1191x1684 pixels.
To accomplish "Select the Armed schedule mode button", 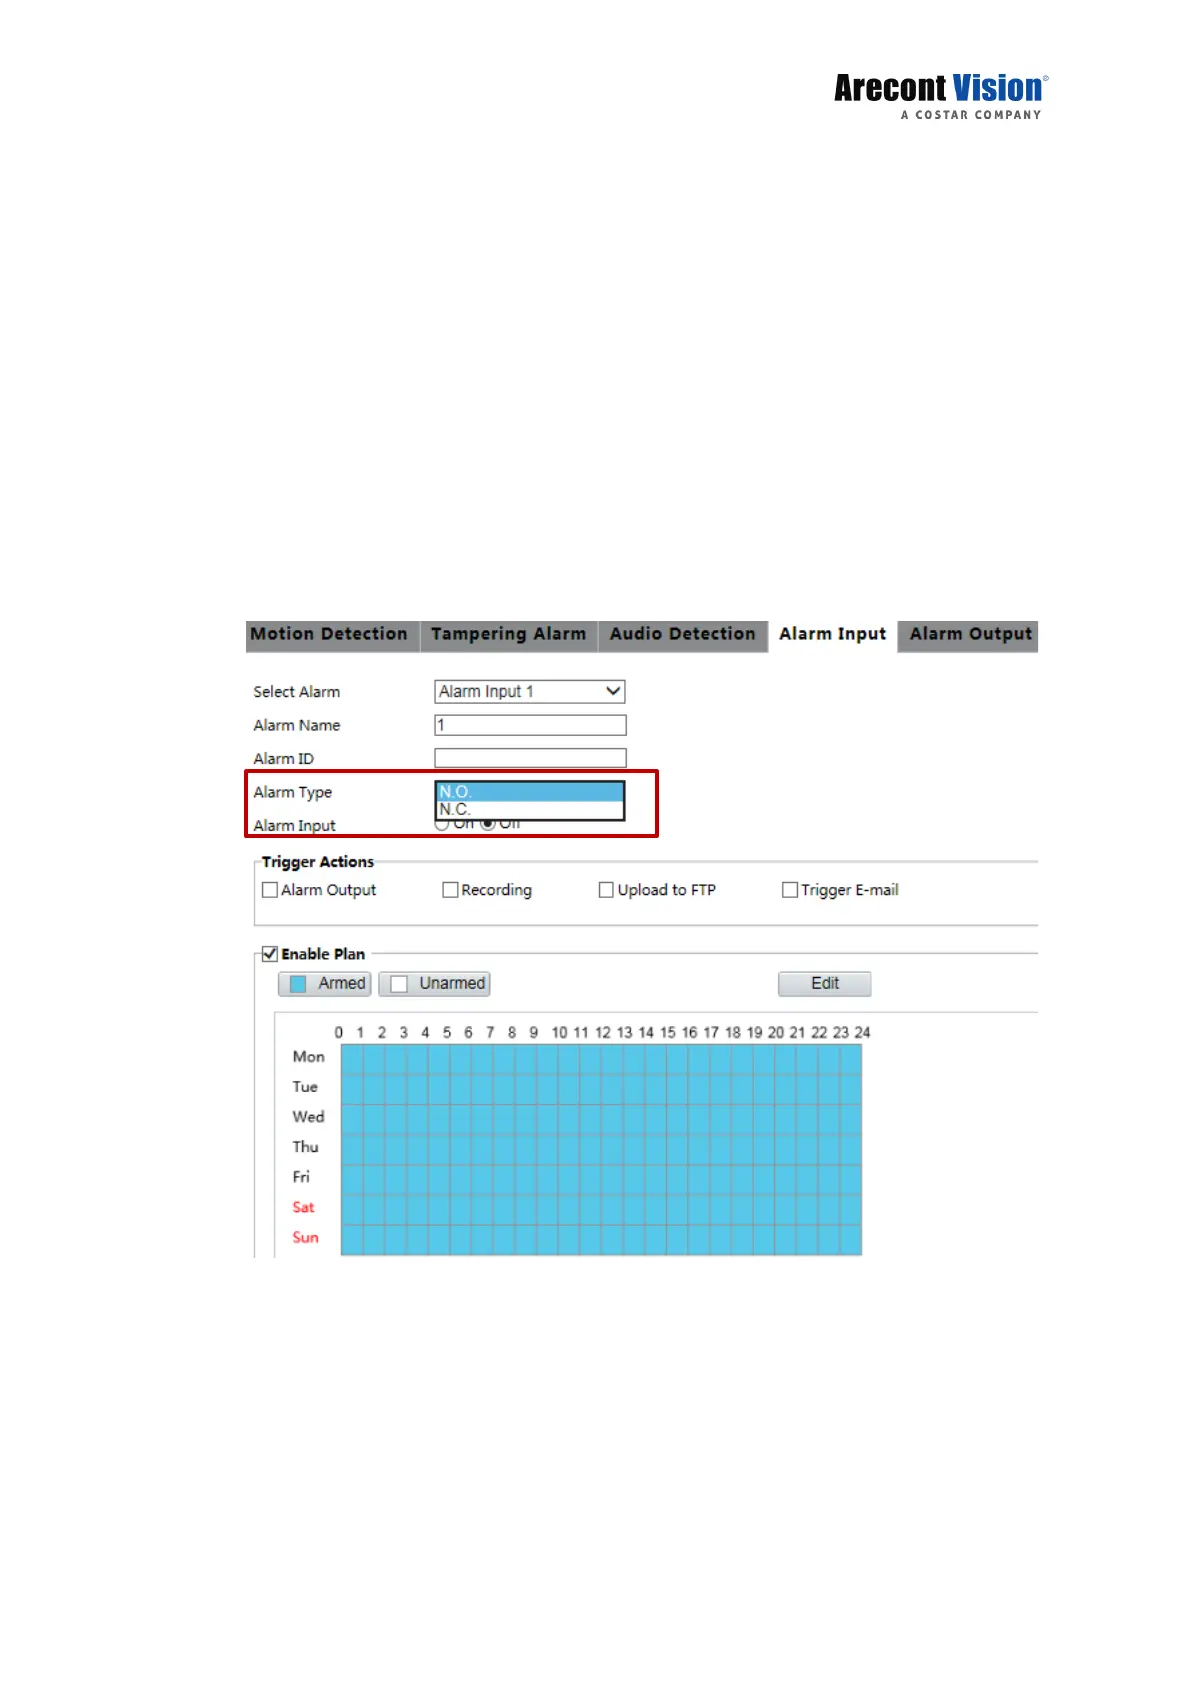I will coord(326,984).
